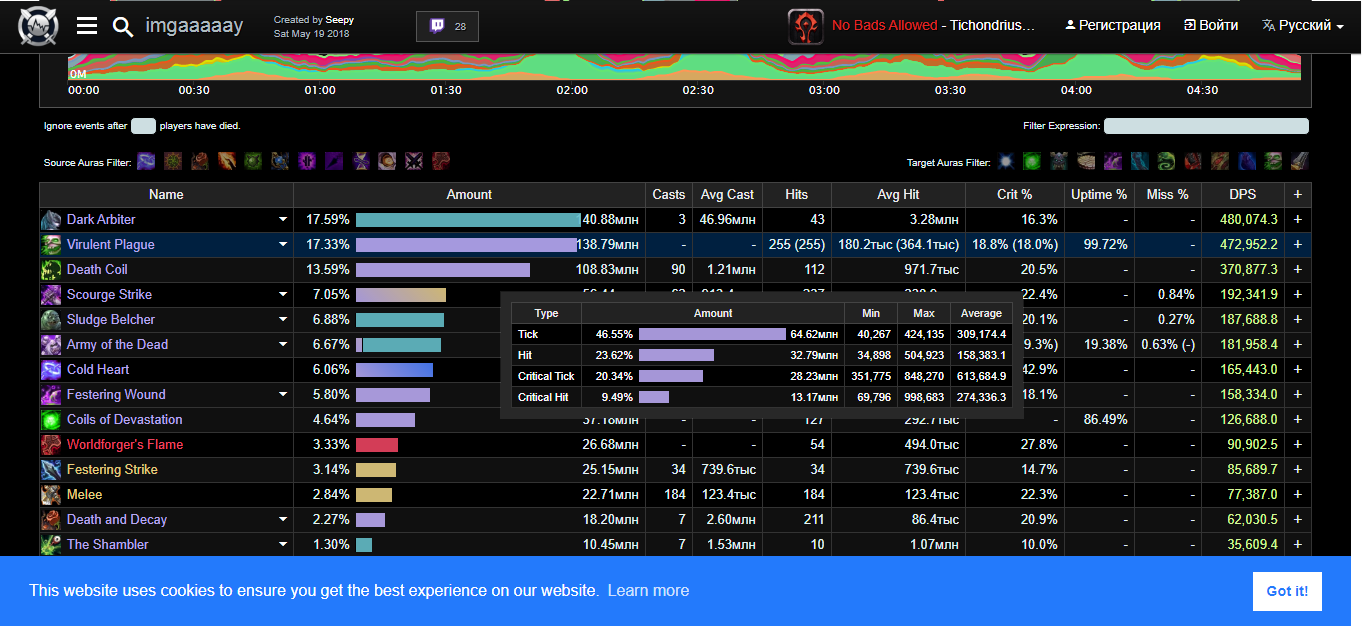
Task: Sort table by Casts column header
Action: click(x=669, y=195)
